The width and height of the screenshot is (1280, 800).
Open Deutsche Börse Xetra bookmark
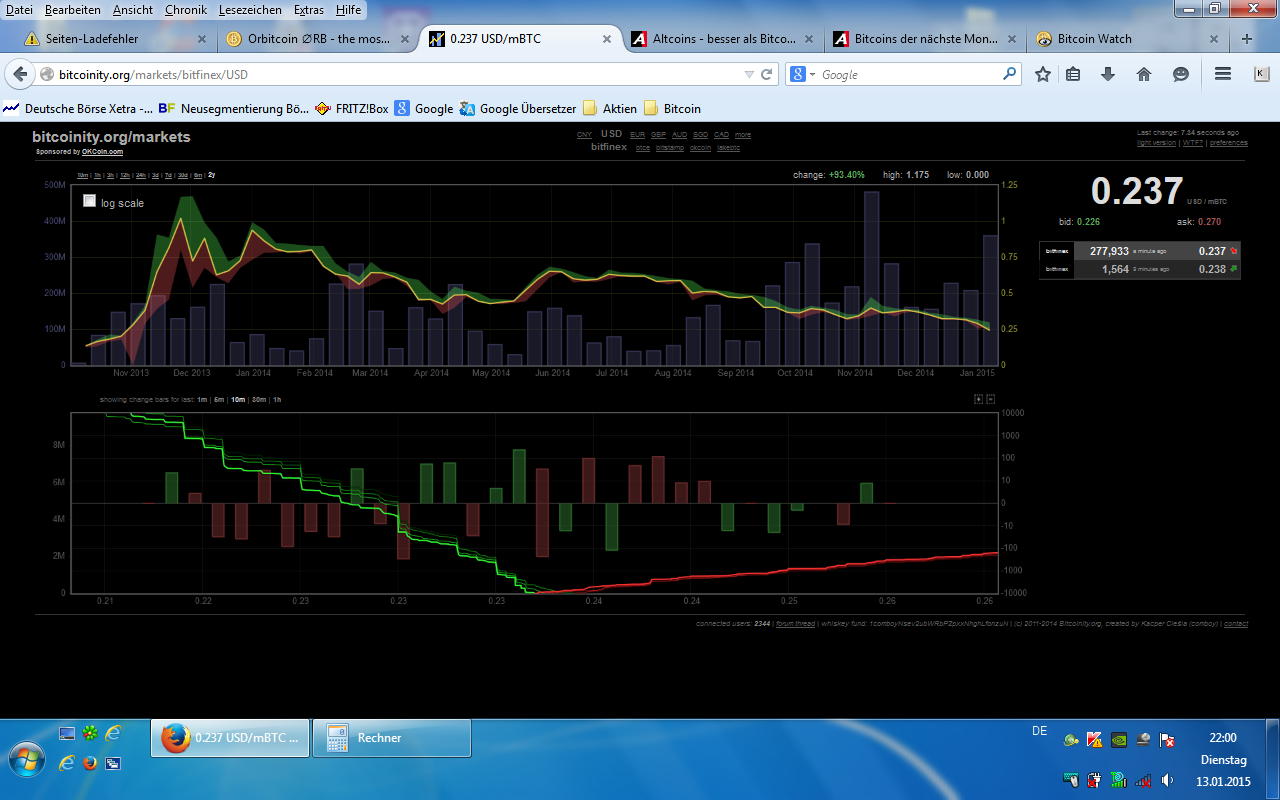78,109
